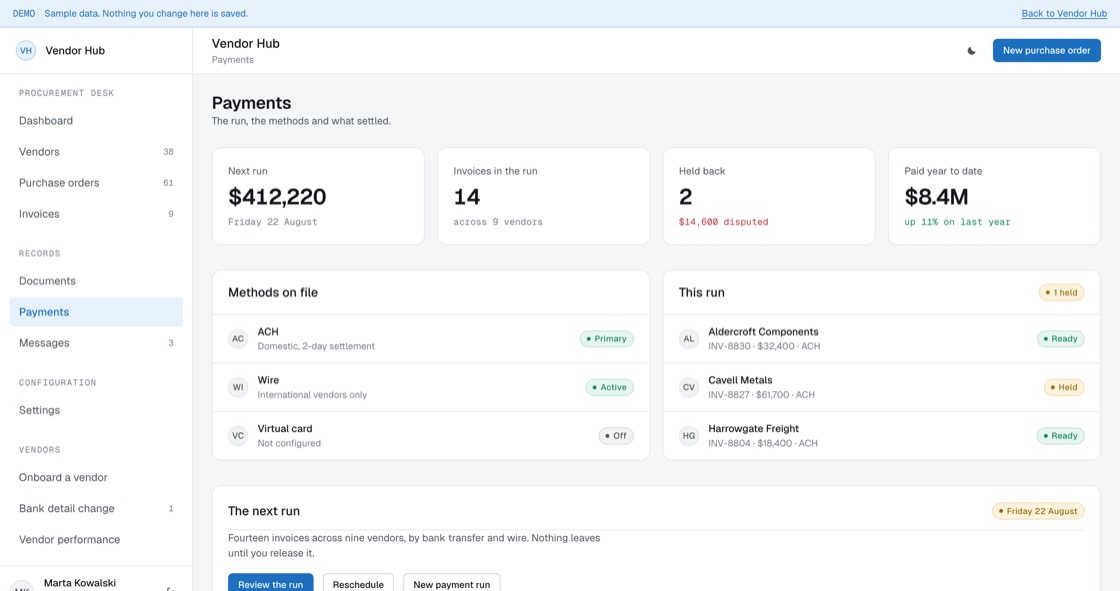
Task: Click the AL avatar for Aldercroft Components
Action: click(689, 339)
